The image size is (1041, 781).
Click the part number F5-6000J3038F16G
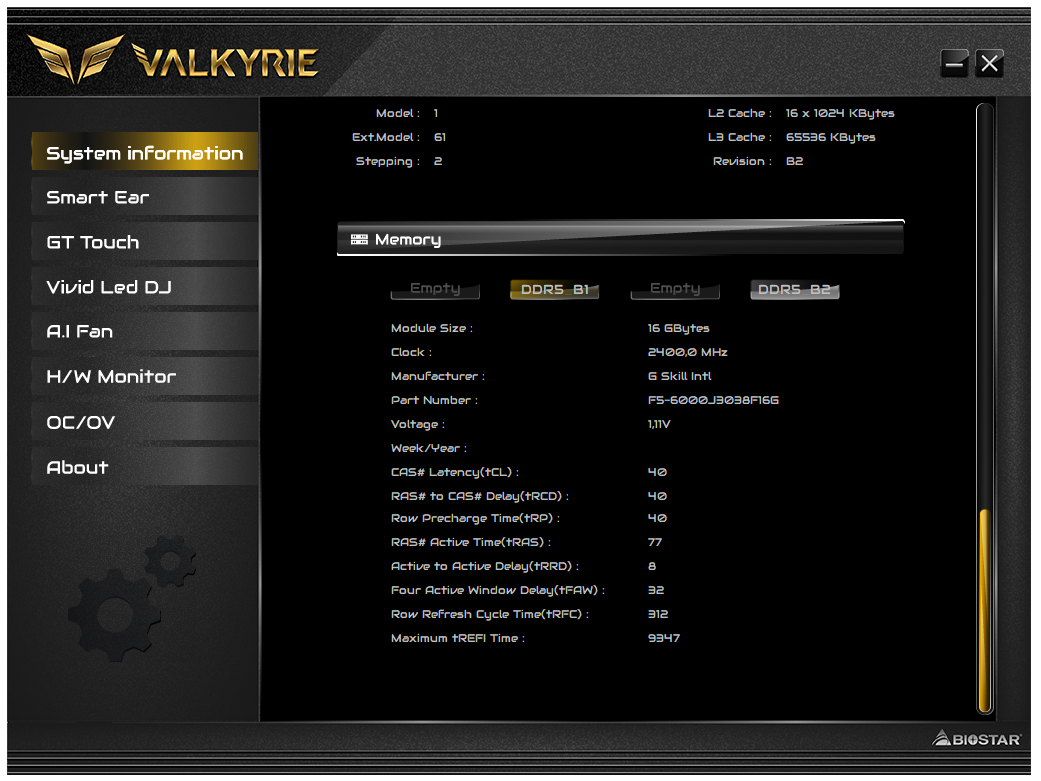(713, 400)
